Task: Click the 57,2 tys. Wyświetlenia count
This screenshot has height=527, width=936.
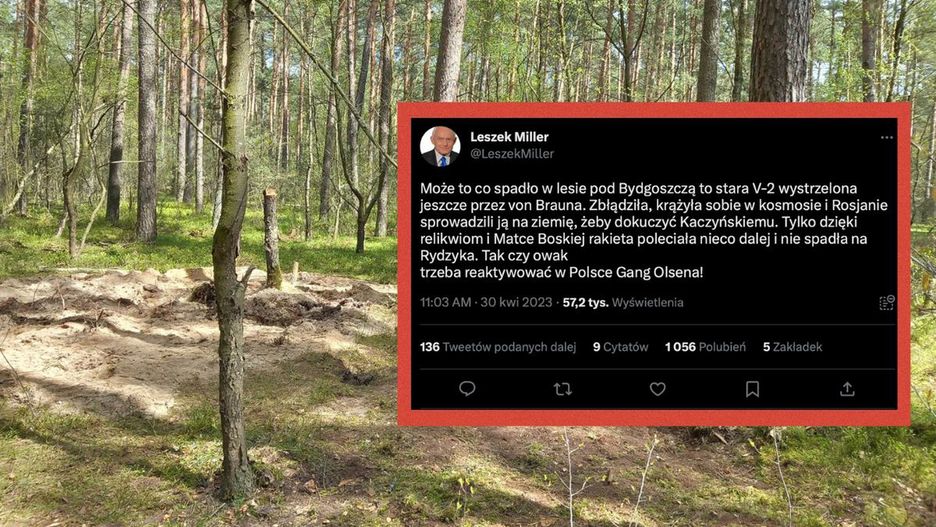Action: pyautogui.click(x=623, y=303)
